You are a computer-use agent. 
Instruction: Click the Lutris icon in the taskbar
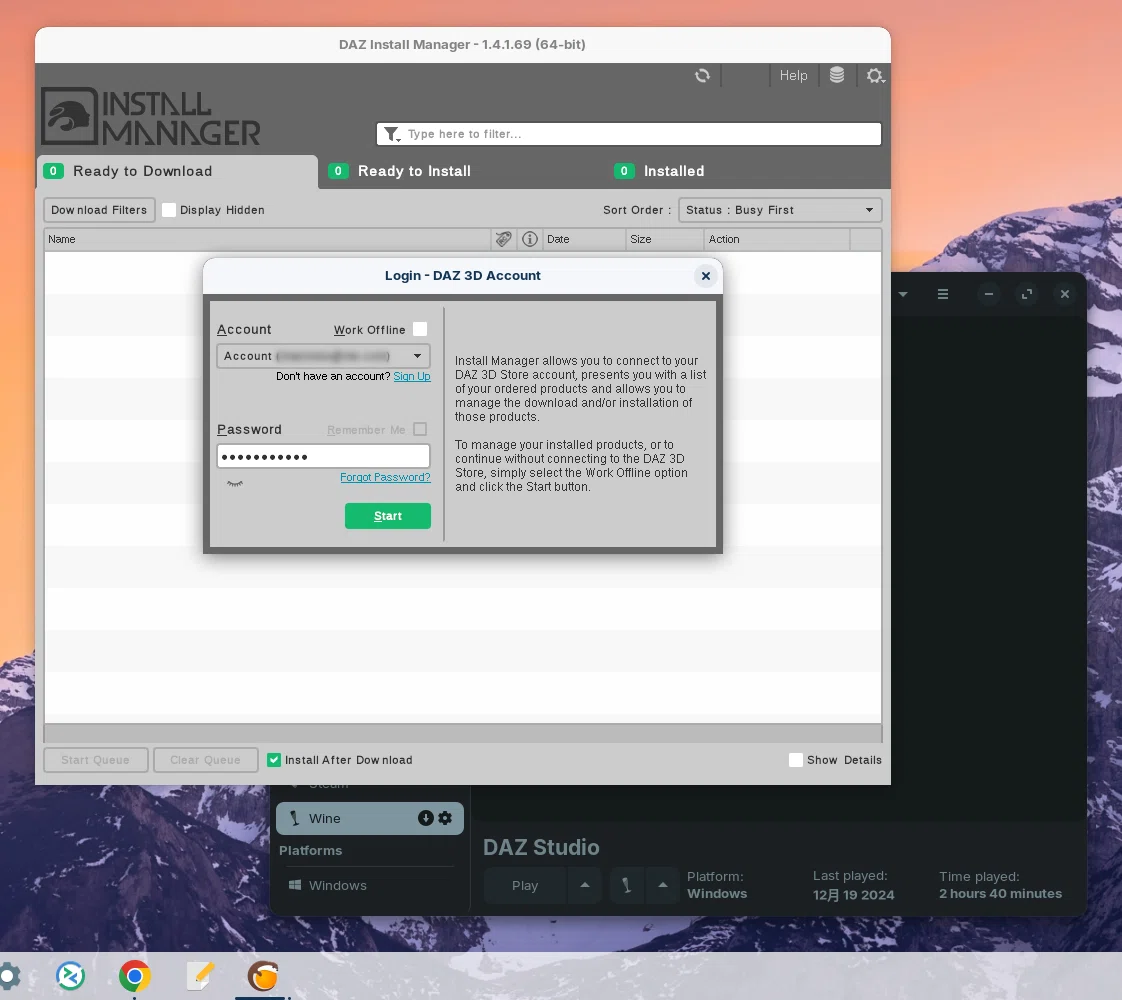(x=263, y=976)
